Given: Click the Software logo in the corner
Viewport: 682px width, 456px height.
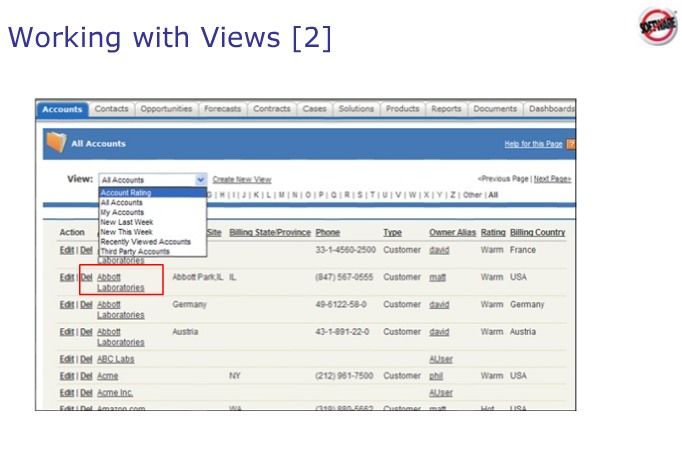Looking at the screenshot, I should coord(657,27).
